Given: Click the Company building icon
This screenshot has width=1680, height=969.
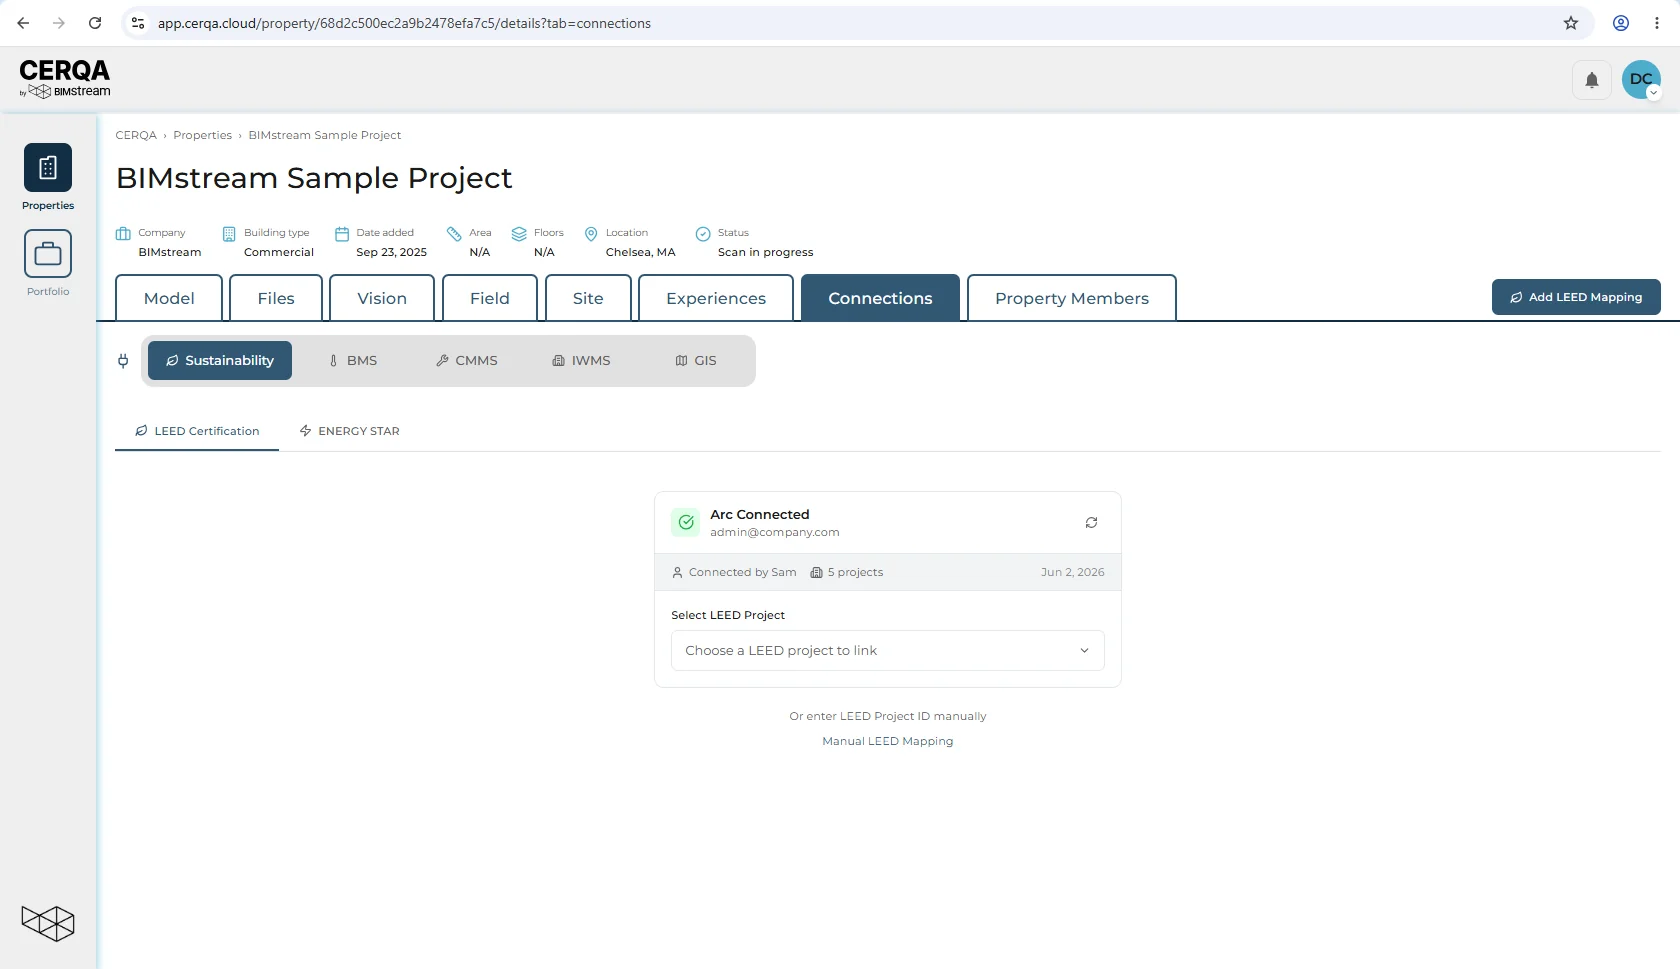Looking at the screenshot, I should click(123, 234).
